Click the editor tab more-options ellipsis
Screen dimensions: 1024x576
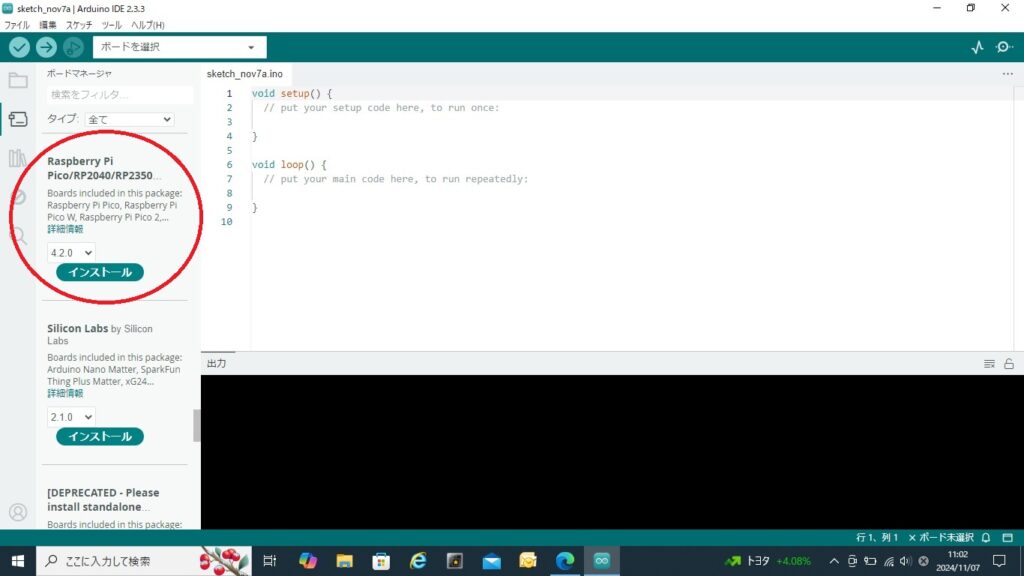coord(1008,74)
